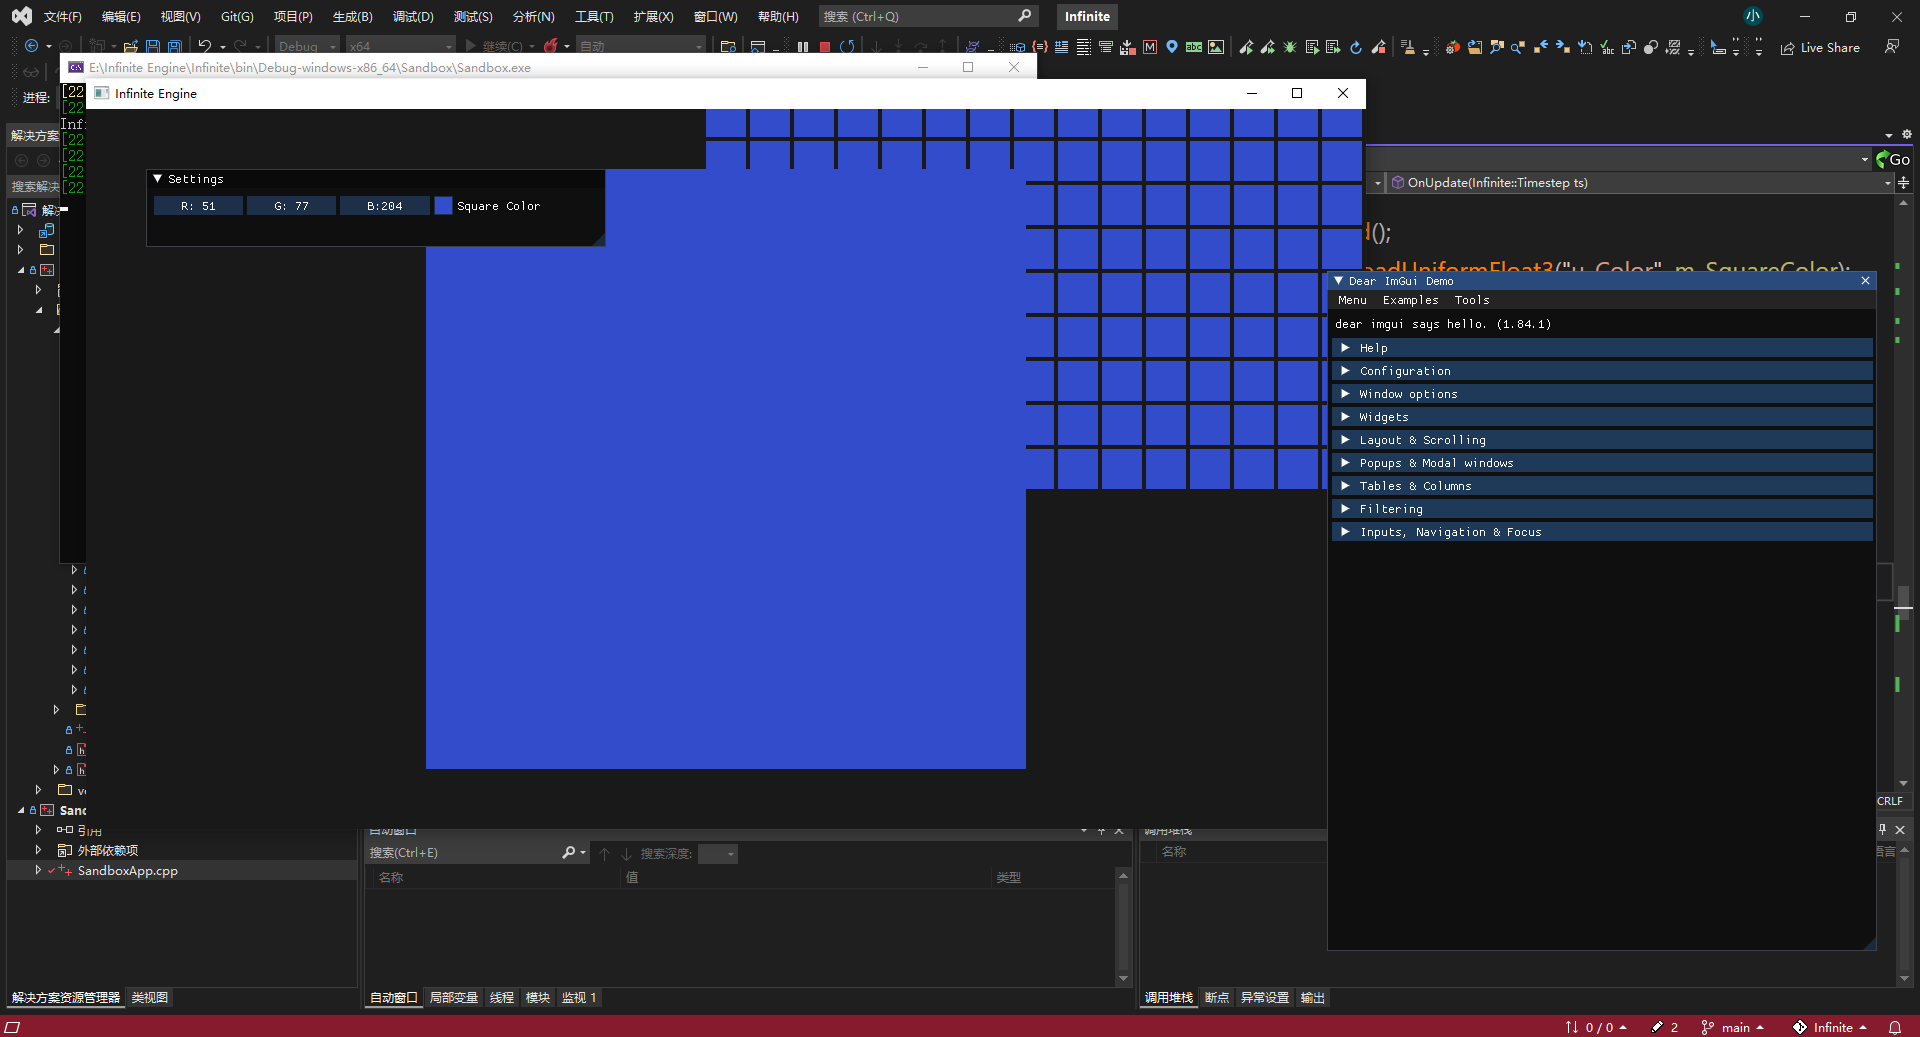This screenshot has width=1920, height=1037.
Task: Switch to the 局部变量 tab
Action: tap(454, 998)
